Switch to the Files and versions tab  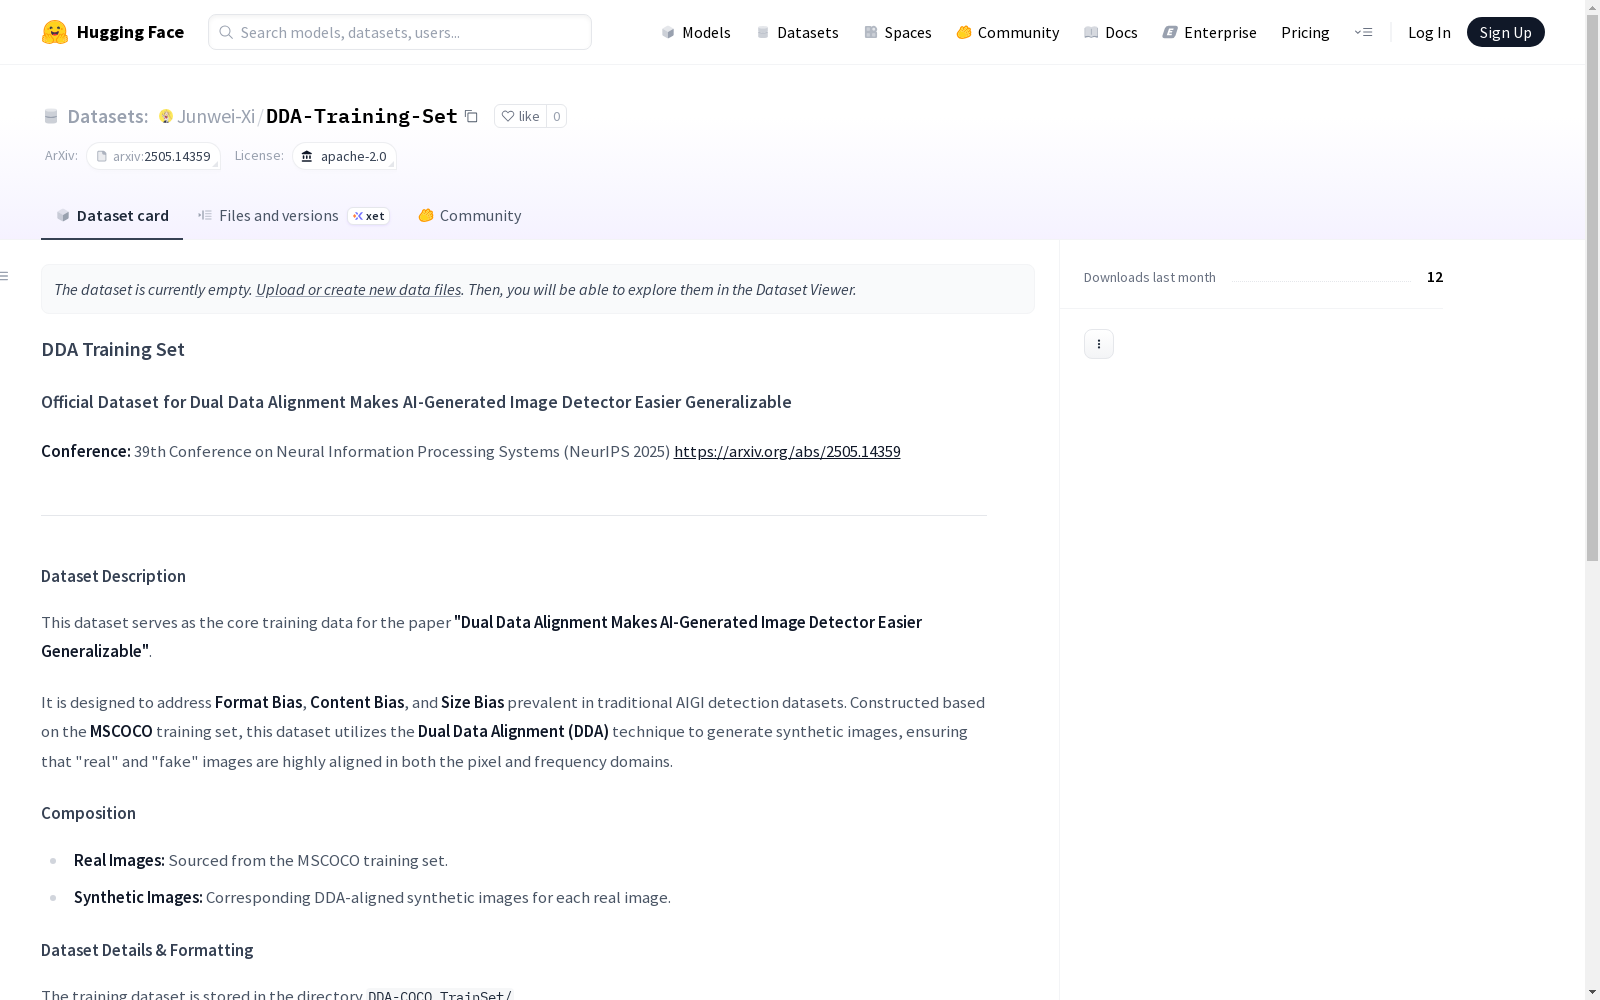point(294,216)
